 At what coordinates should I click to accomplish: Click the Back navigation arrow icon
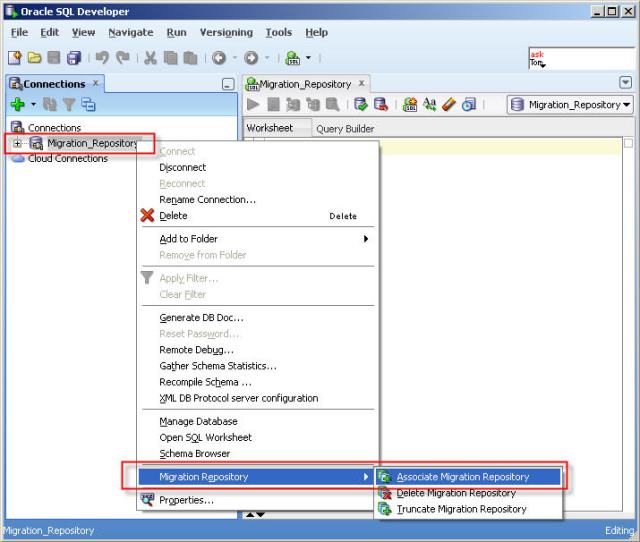(219, 58)
